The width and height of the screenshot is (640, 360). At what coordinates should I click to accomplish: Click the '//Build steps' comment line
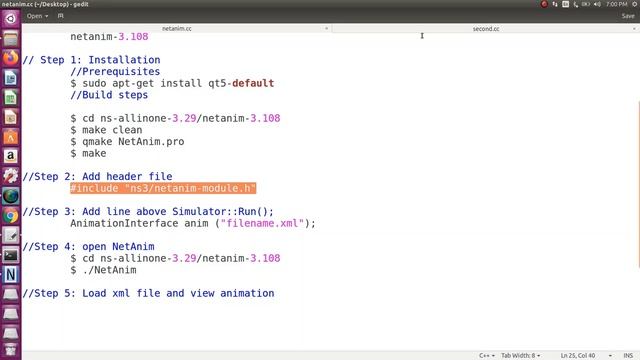pyautogui.click(x=109, y=95)
